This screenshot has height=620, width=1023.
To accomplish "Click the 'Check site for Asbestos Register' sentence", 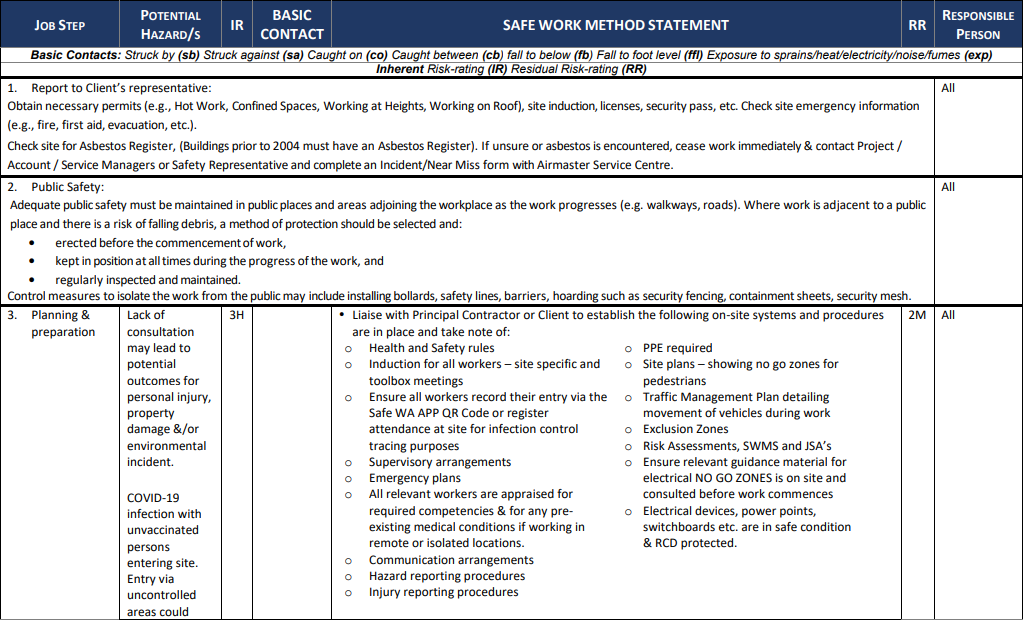I will pyautogui.click(x=454, y=155).
